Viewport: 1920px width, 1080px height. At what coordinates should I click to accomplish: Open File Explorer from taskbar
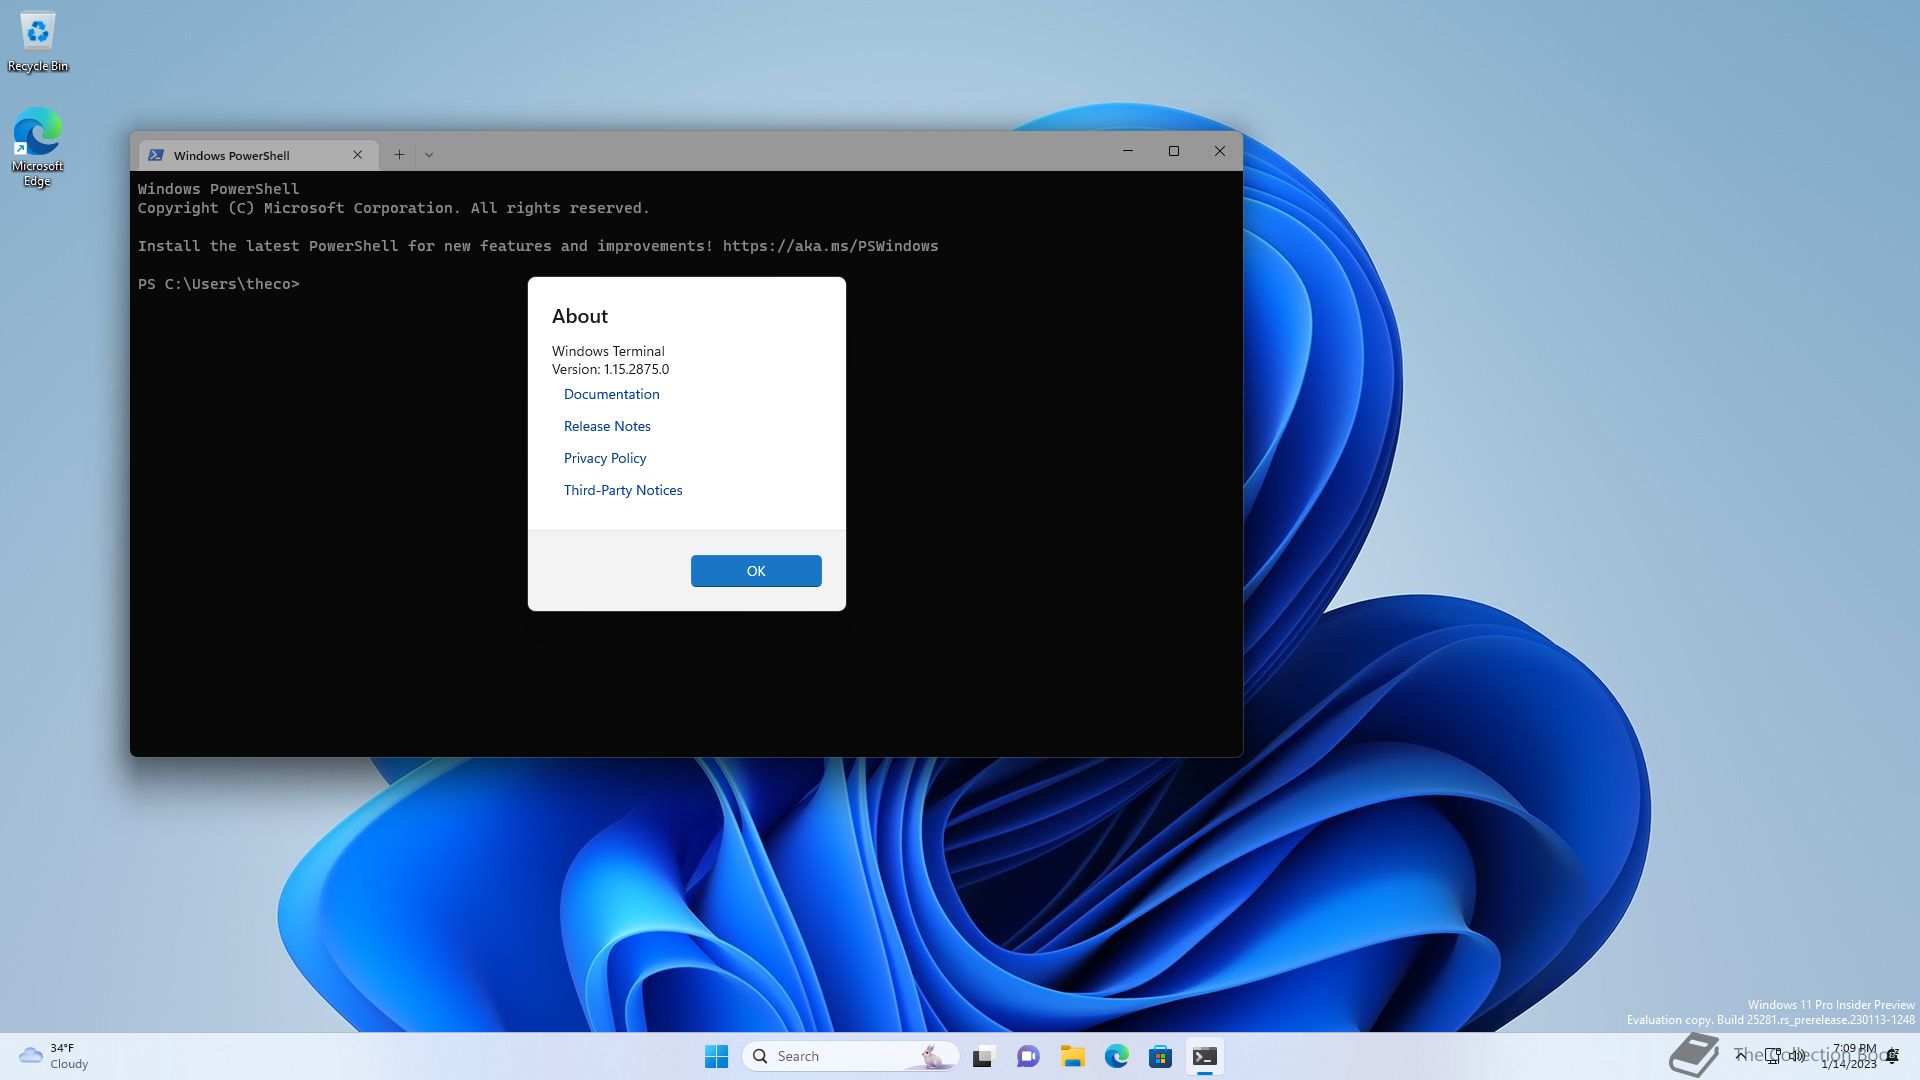[x=1072, y=1056]
